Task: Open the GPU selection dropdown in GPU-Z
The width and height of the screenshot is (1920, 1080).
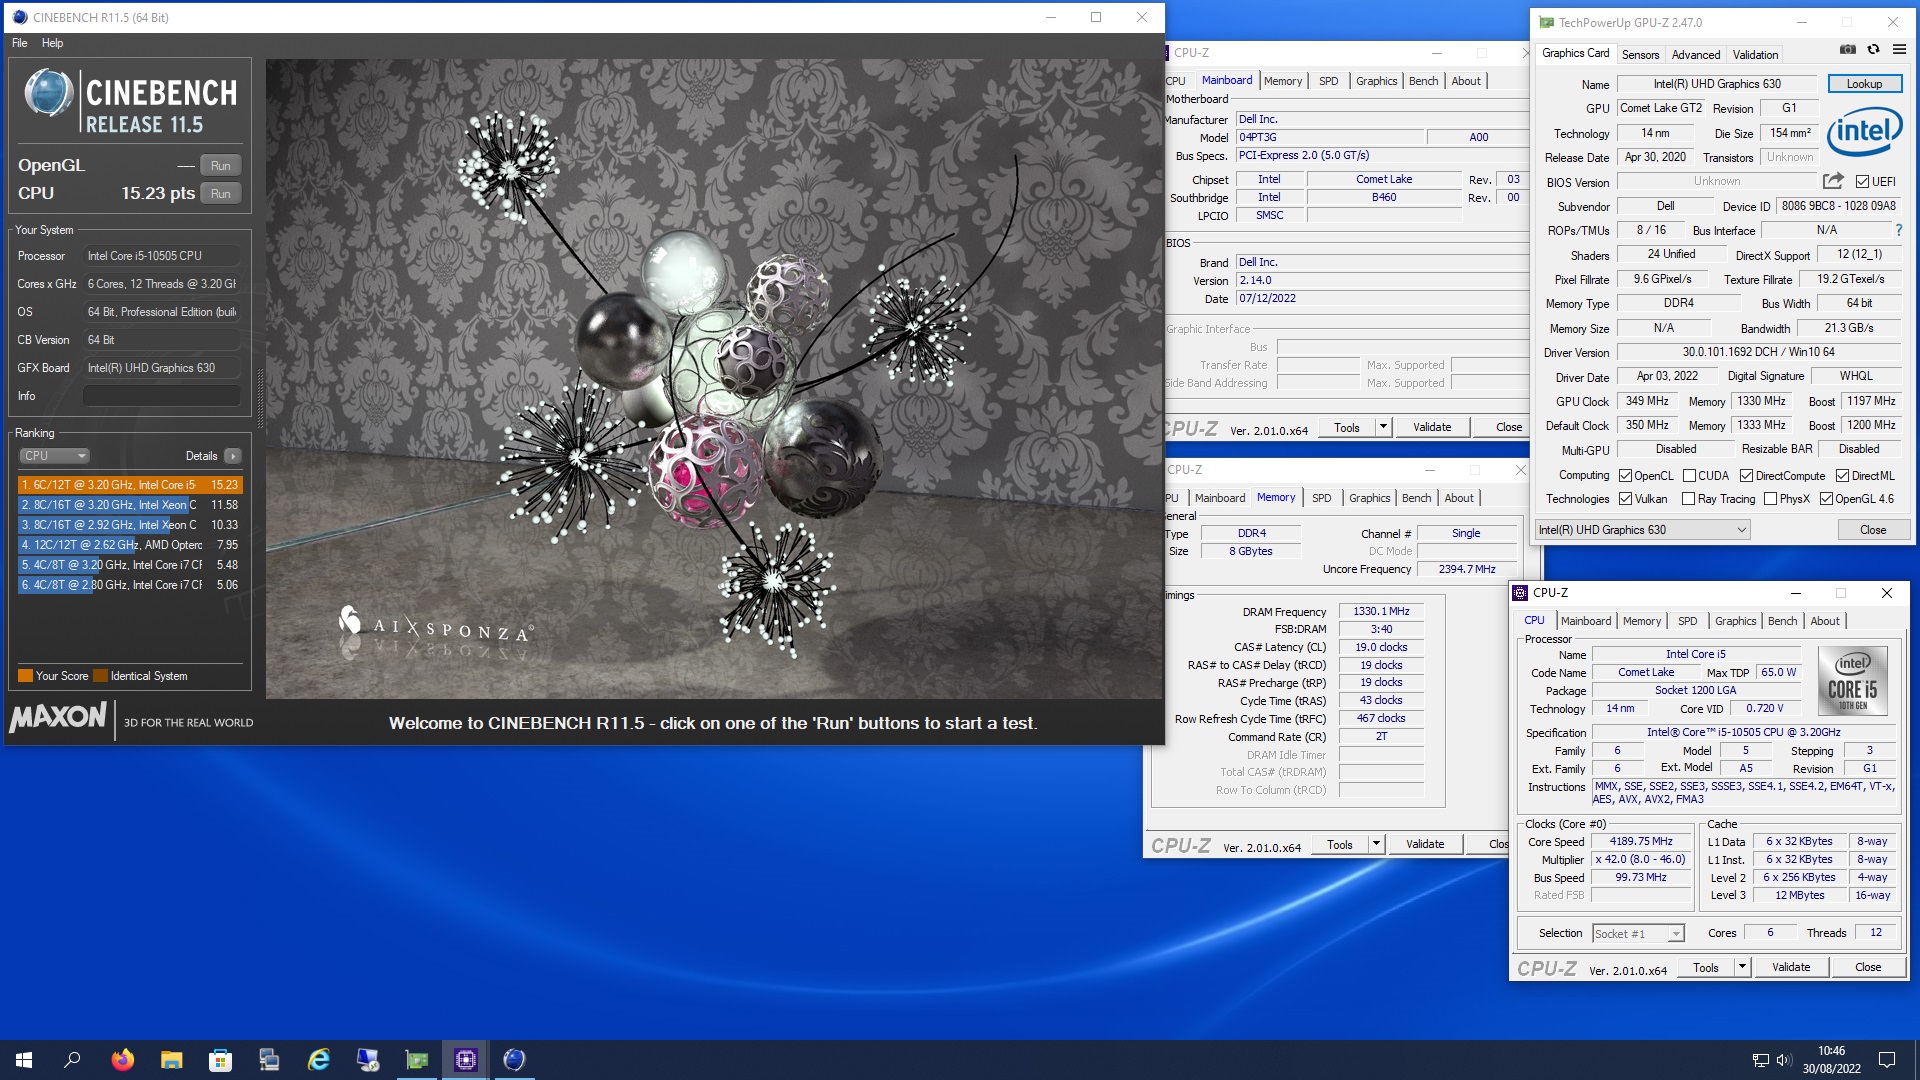Action: pyautogui.click(x=1643, y=530)
